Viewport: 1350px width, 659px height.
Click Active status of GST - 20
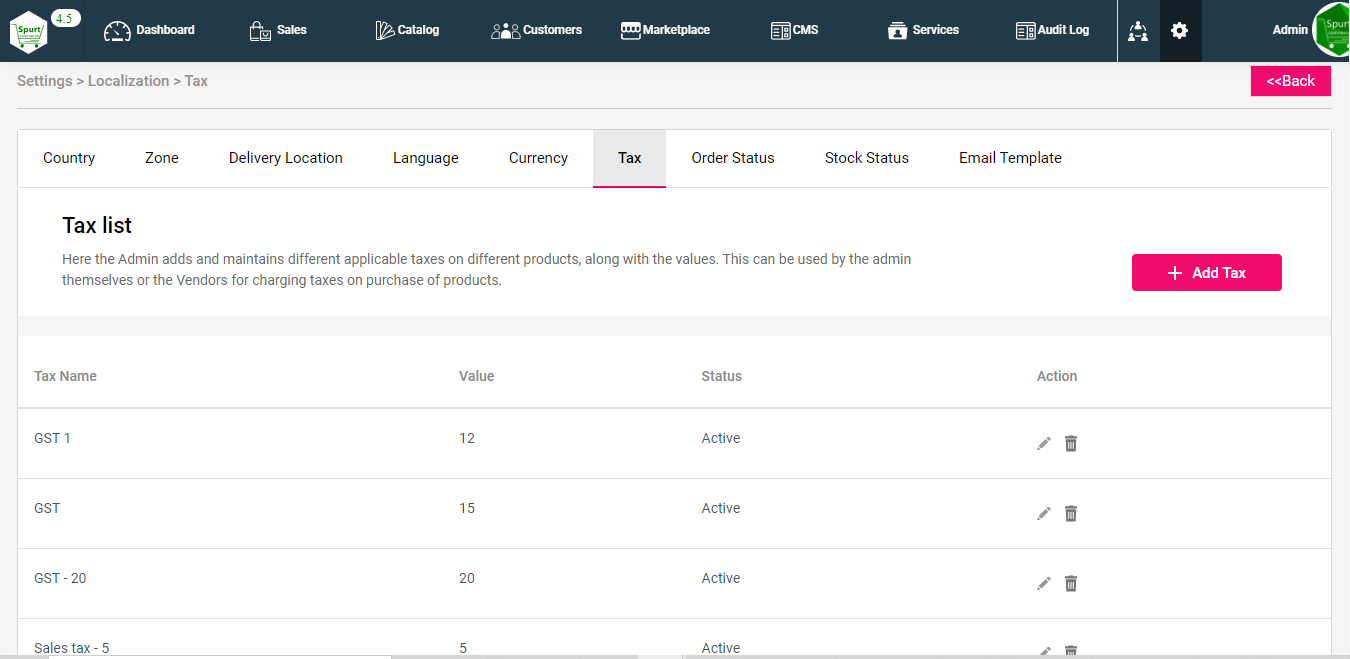[721, 578]
